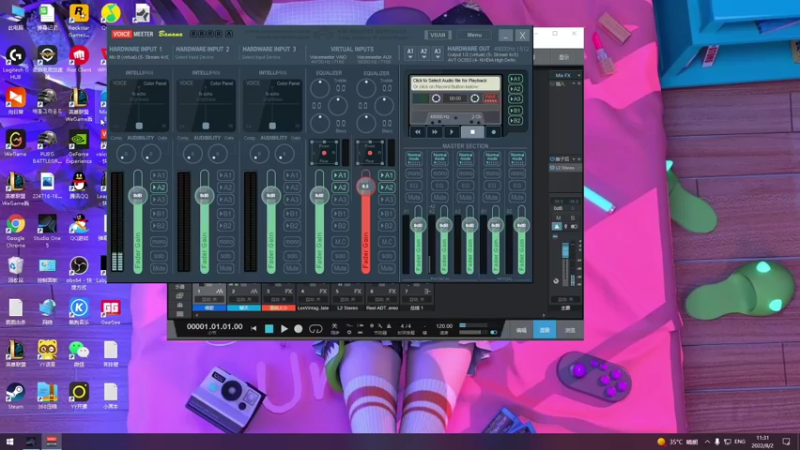The image size is (800, 450).
Task: Toggle B2 routing on Hardware Input 3
Action: point(292,226)
